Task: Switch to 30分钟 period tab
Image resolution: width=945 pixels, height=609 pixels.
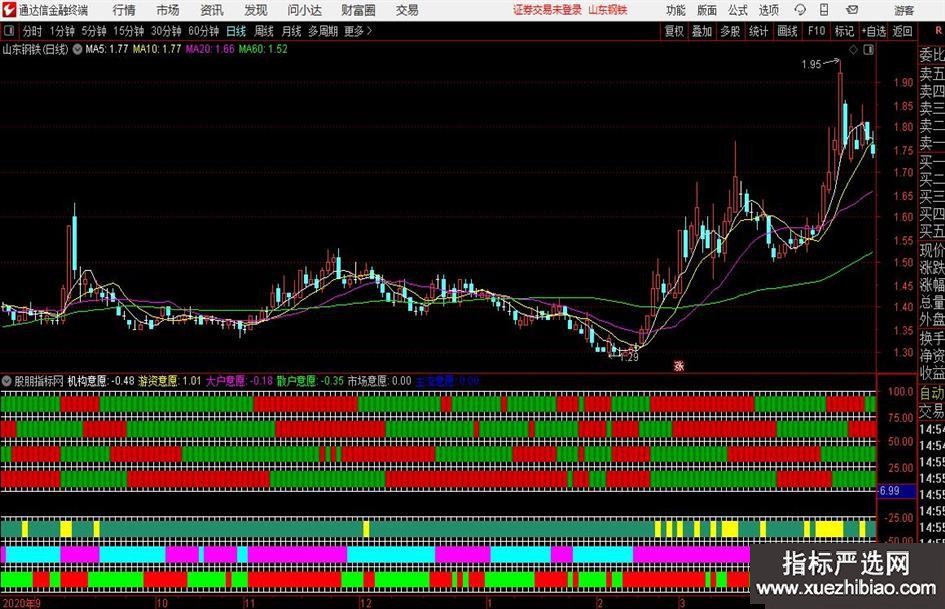Action: click(166, 31)
